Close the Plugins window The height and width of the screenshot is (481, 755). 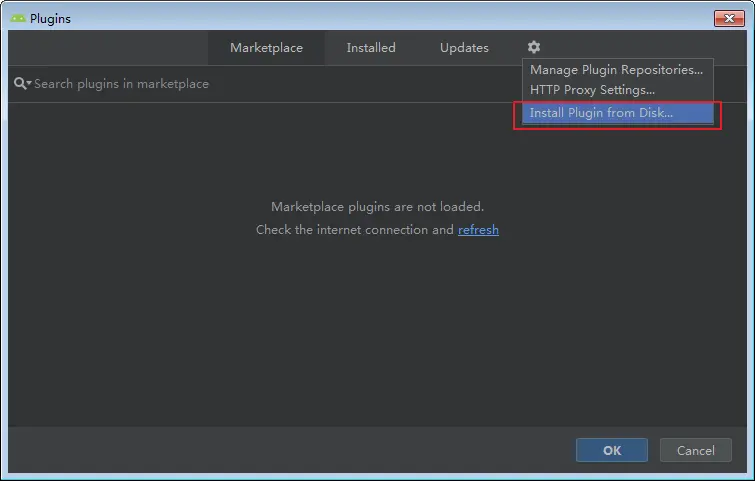(729, 18)
